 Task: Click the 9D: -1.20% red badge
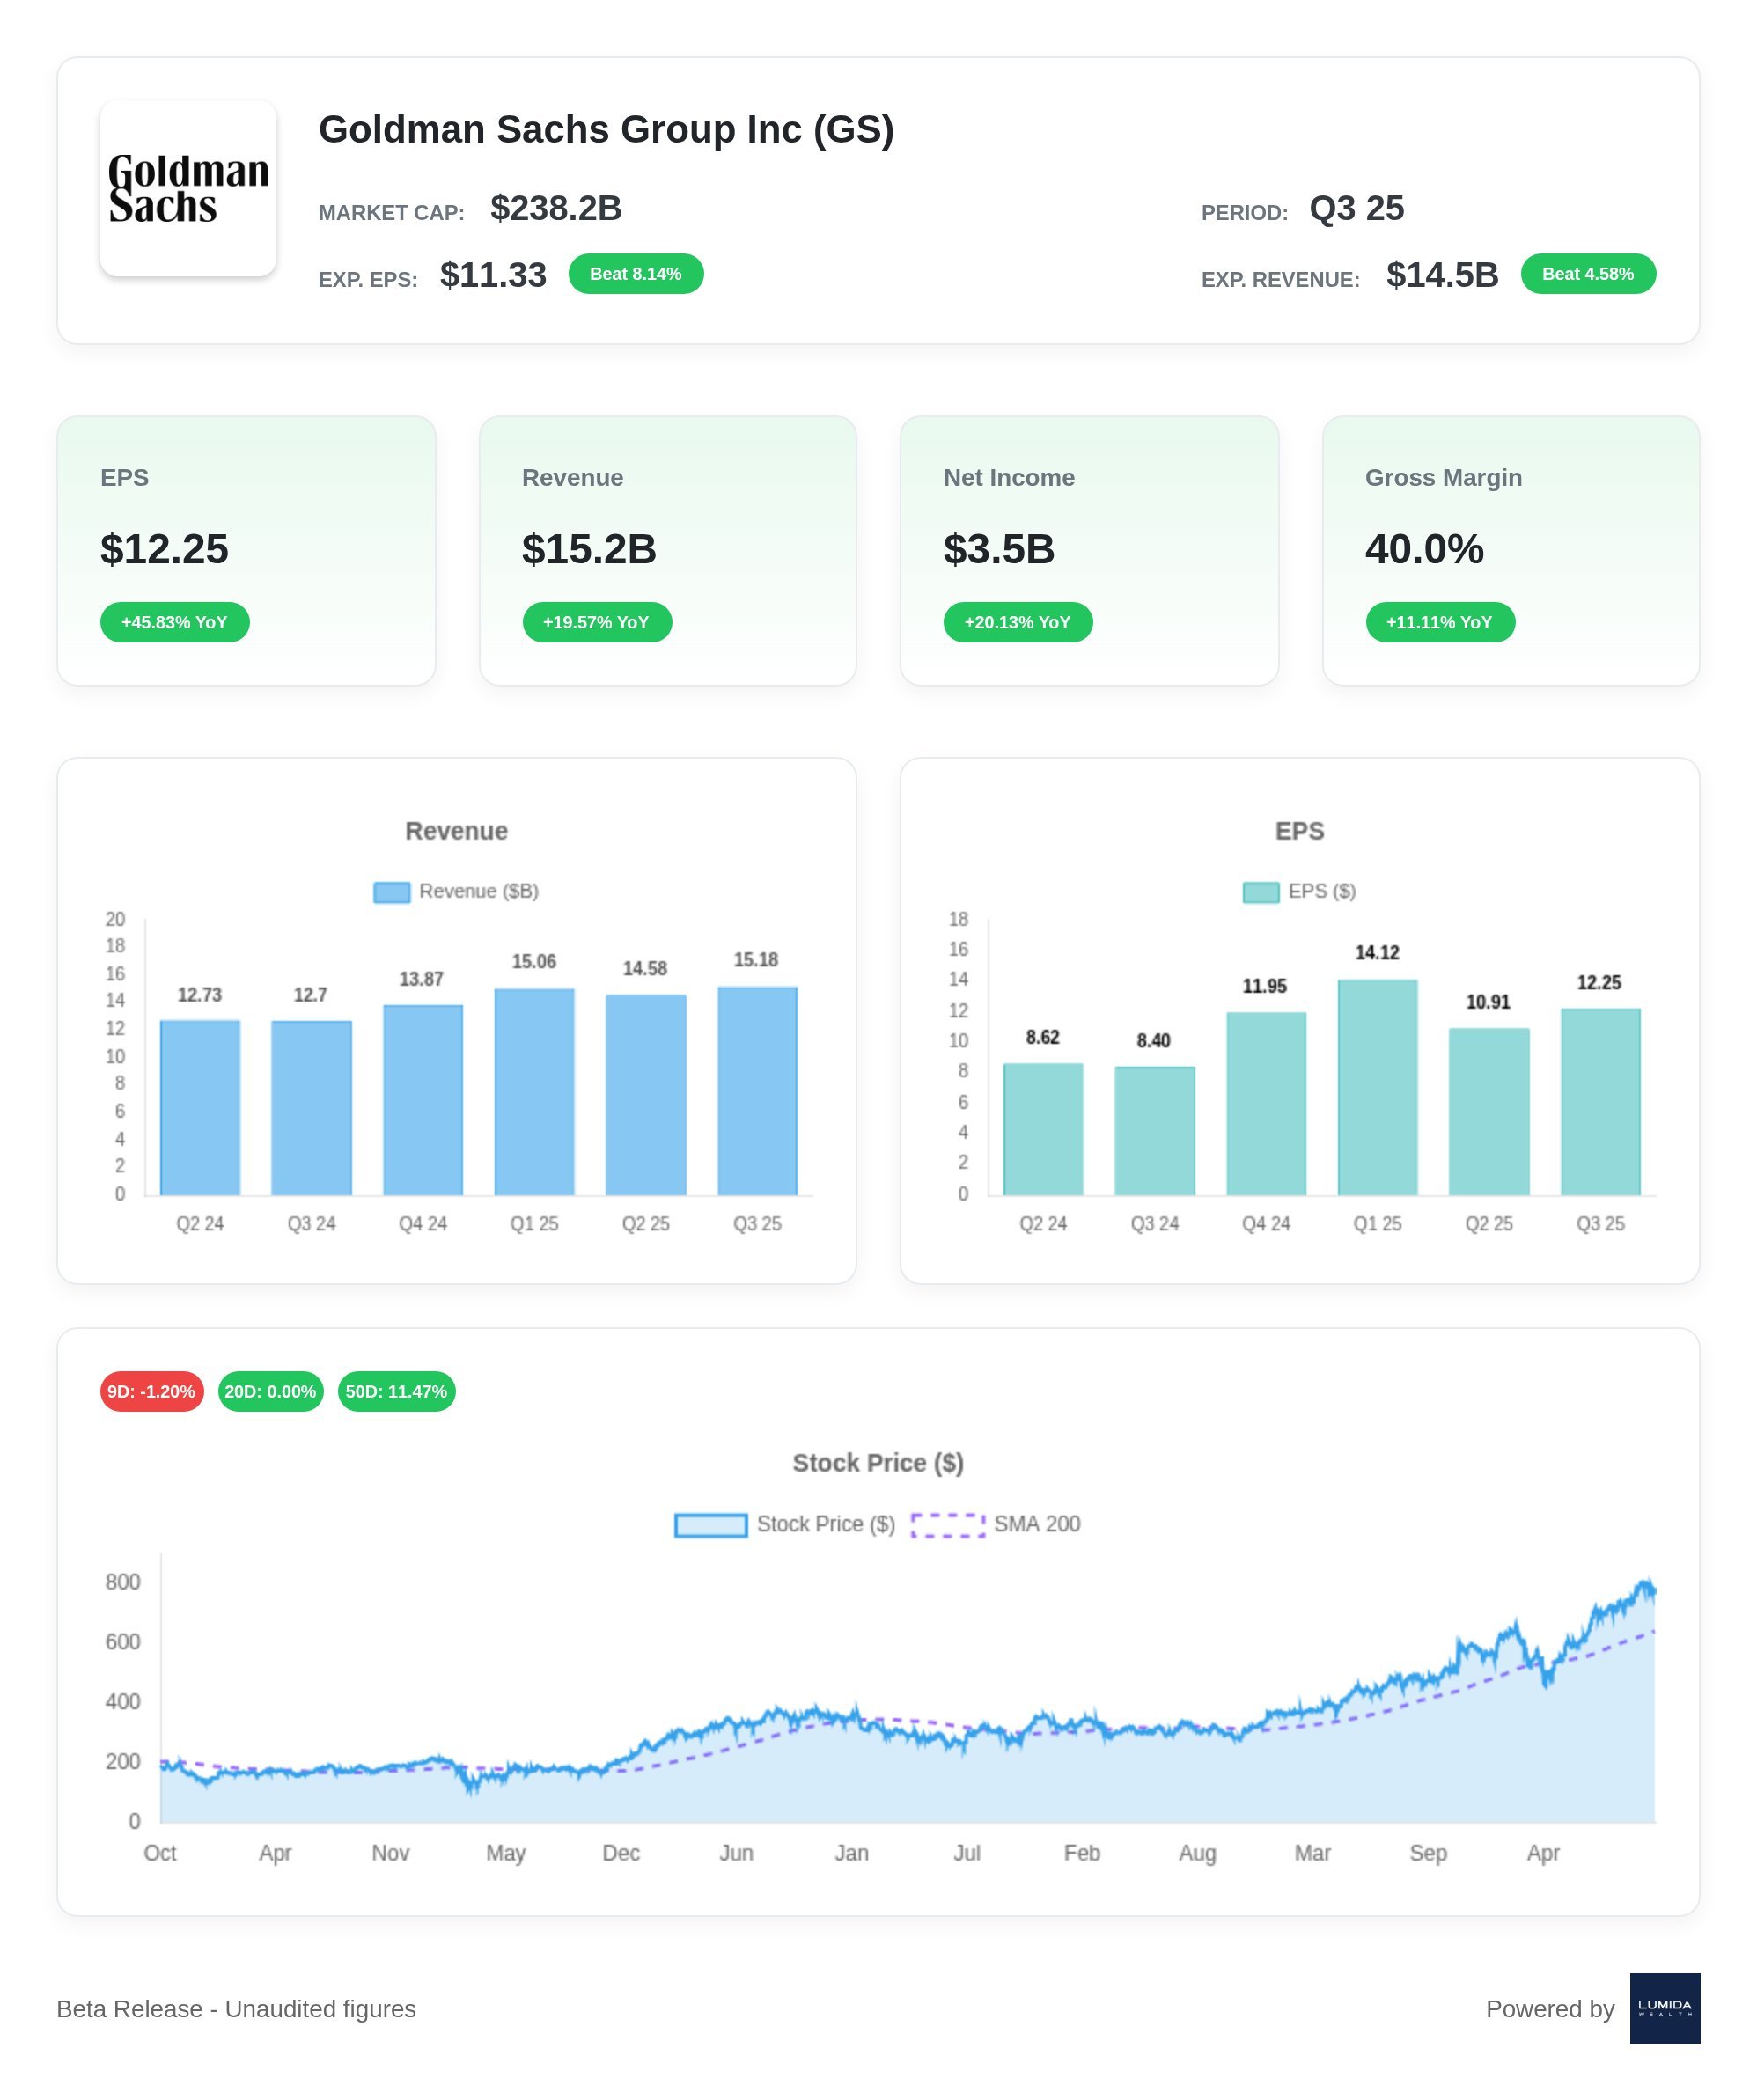[x=151, y=1392]
